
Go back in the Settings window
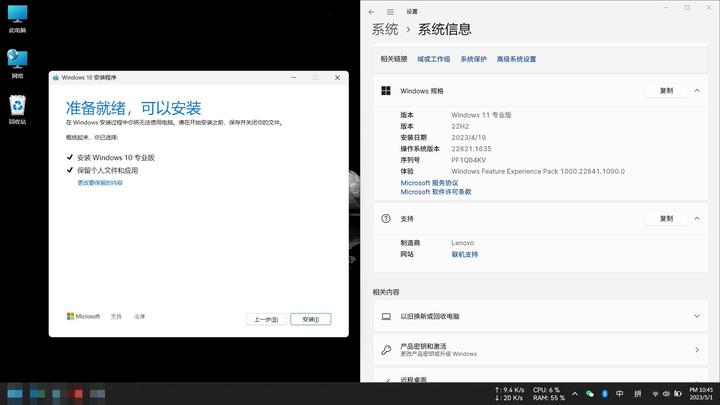[371, 12]
